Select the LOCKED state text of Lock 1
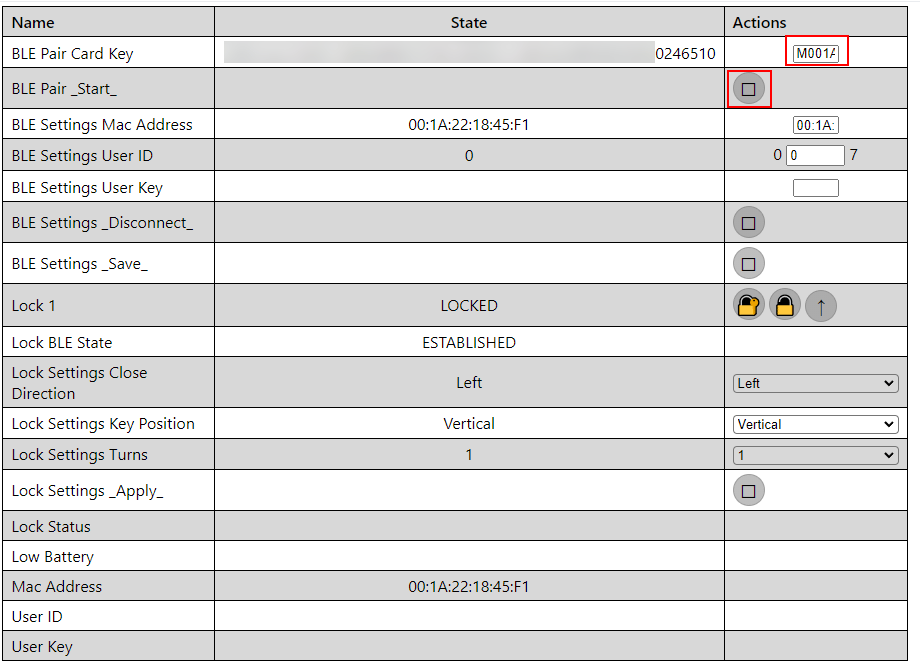Image resolution: width=920 pixels, height=672 pixels. pos(469,306)
